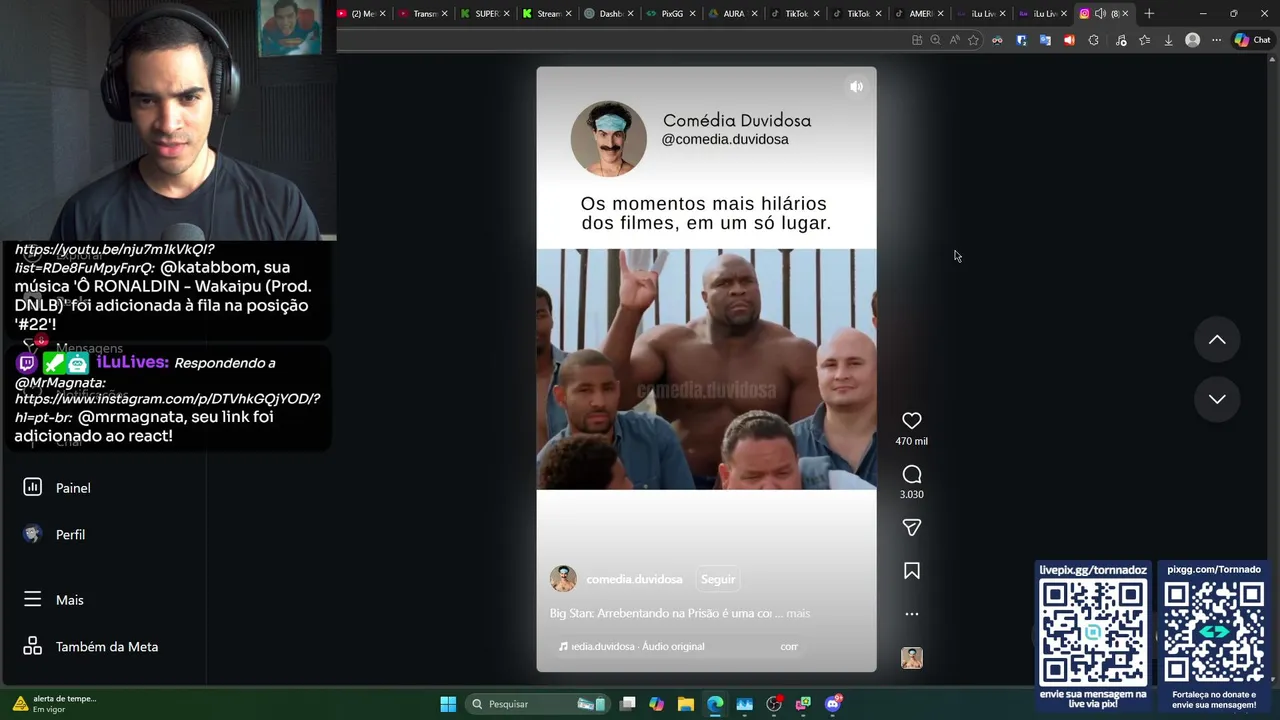
Task: Click the 'alerta de tempe...' weather widget
Action: click(55, 704)
